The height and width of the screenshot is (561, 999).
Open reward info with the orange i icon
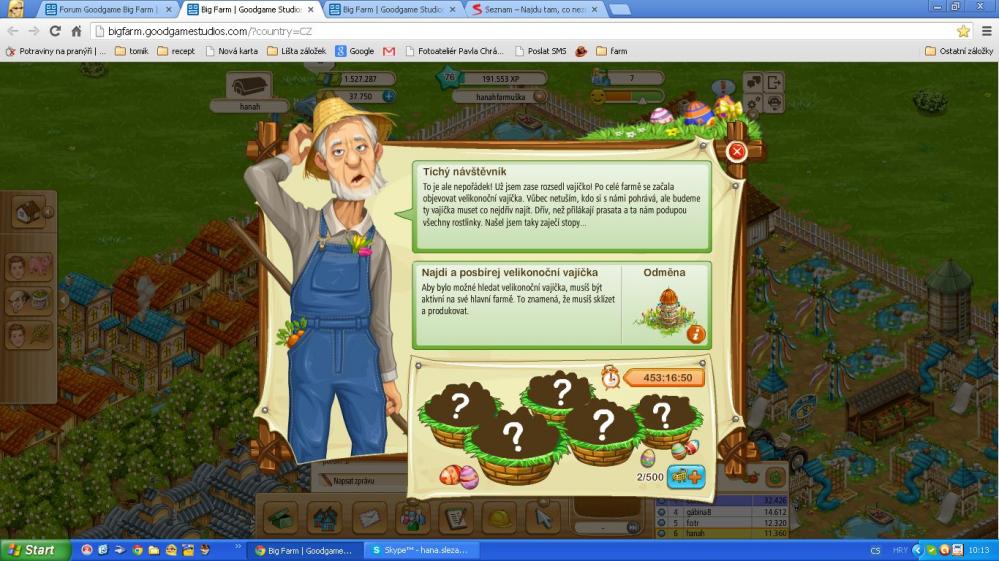[696, 333]
